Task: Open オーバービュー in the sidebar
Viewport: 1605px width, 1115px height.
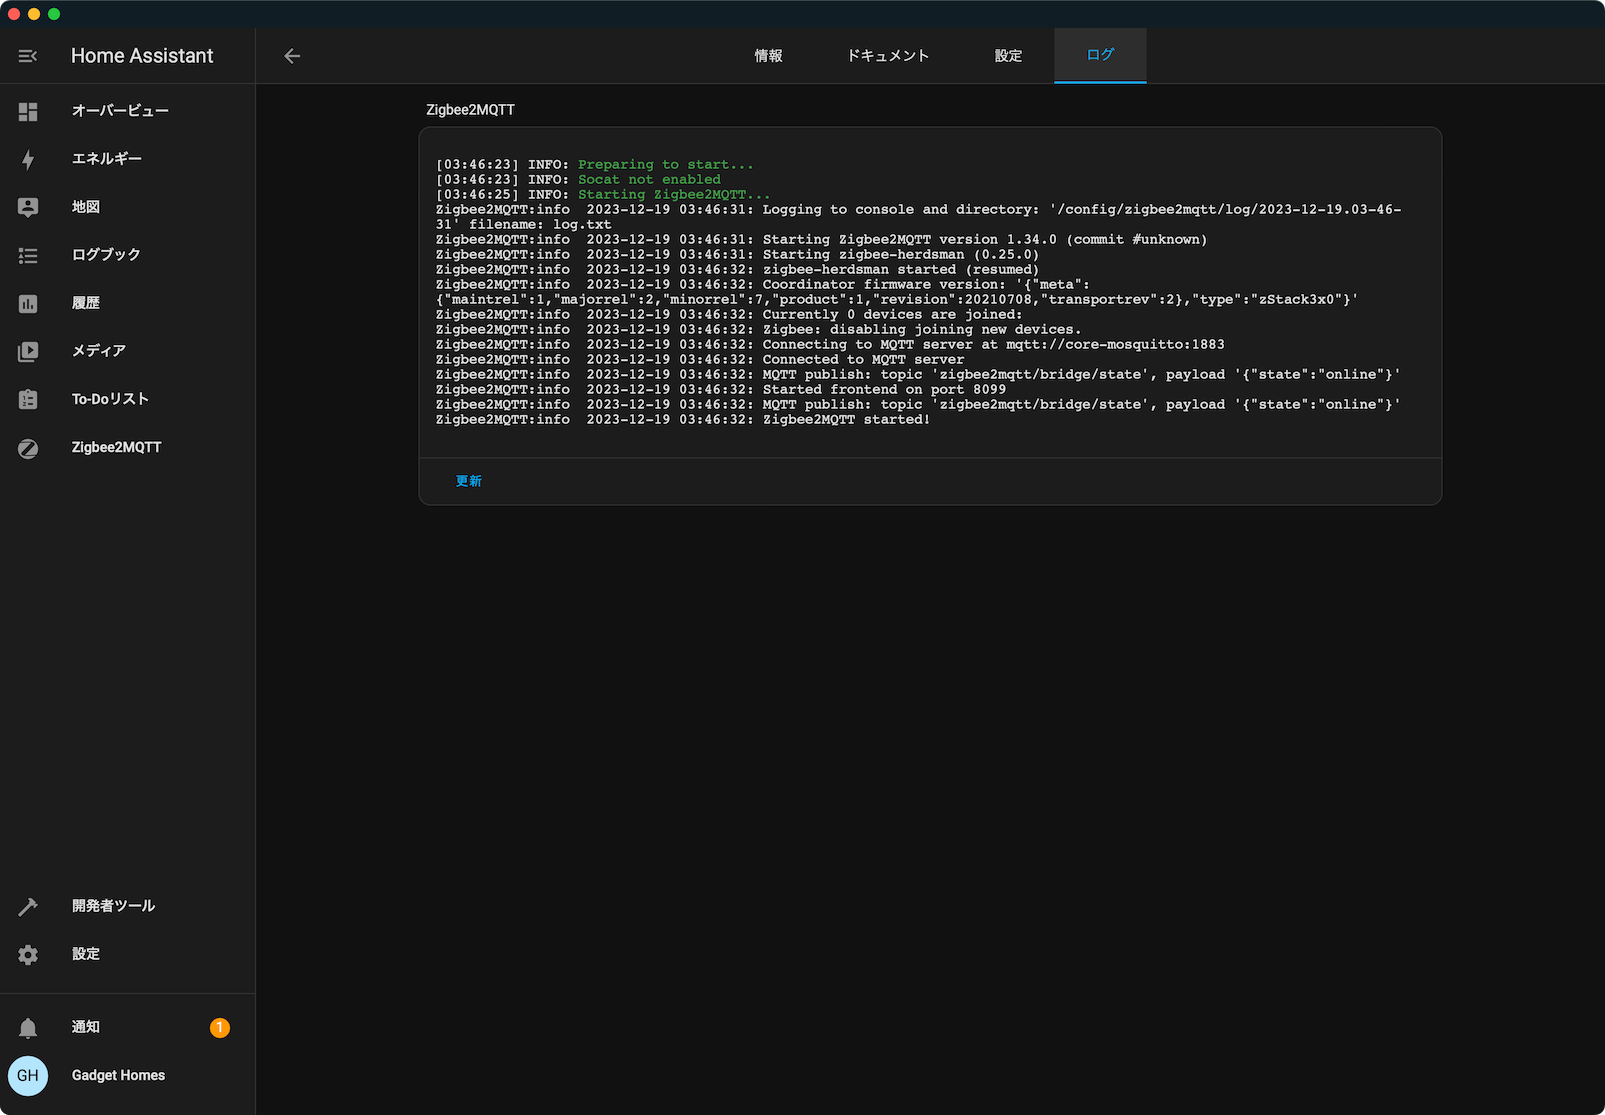Action: [x=120, y=111]
